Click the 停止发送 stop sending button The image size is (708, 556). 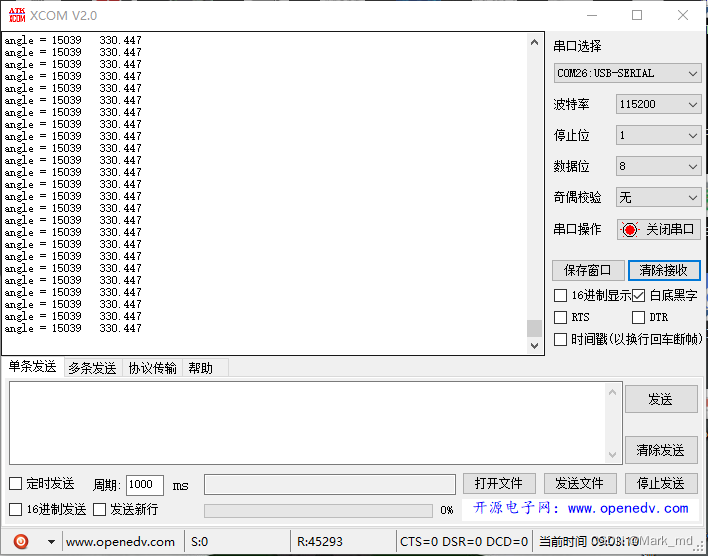[x=661, y=484]
